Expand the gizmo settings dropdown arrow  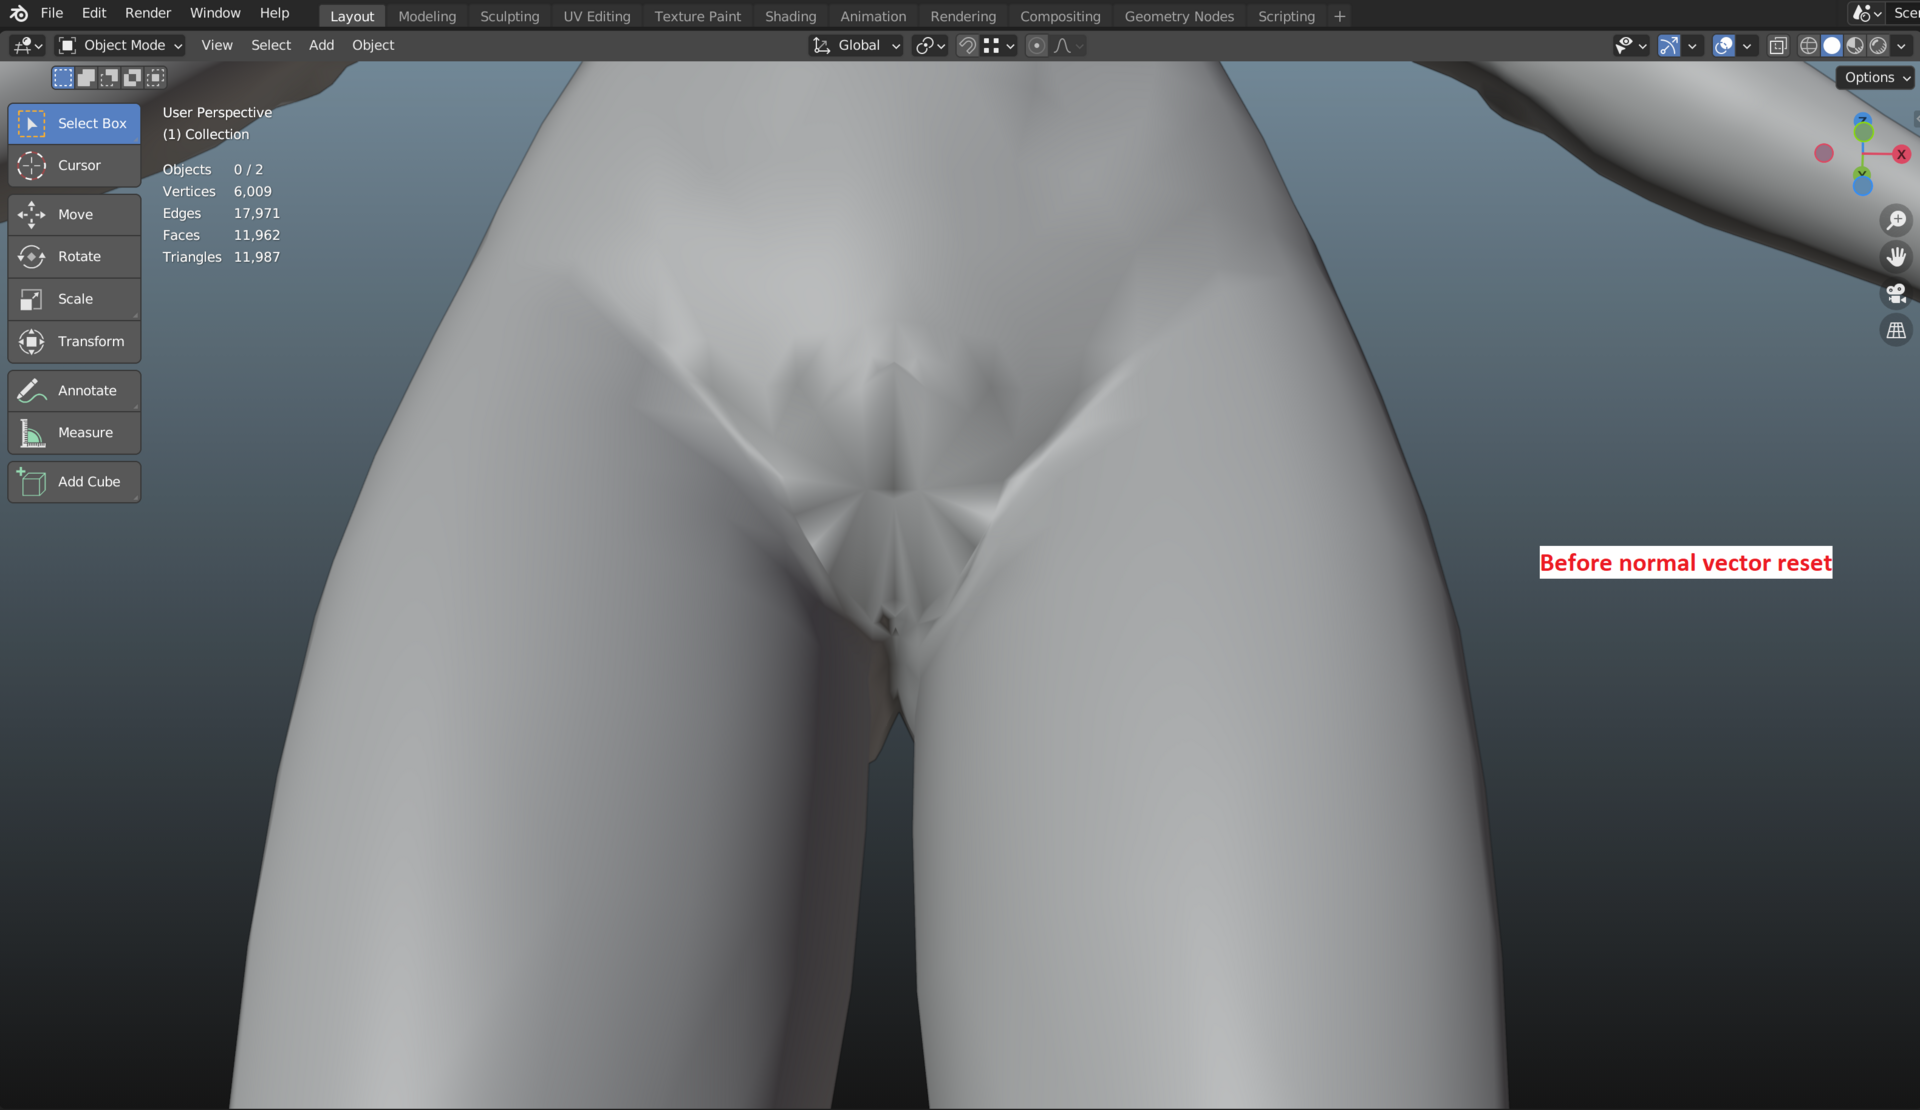click(x=1692, y=46)
